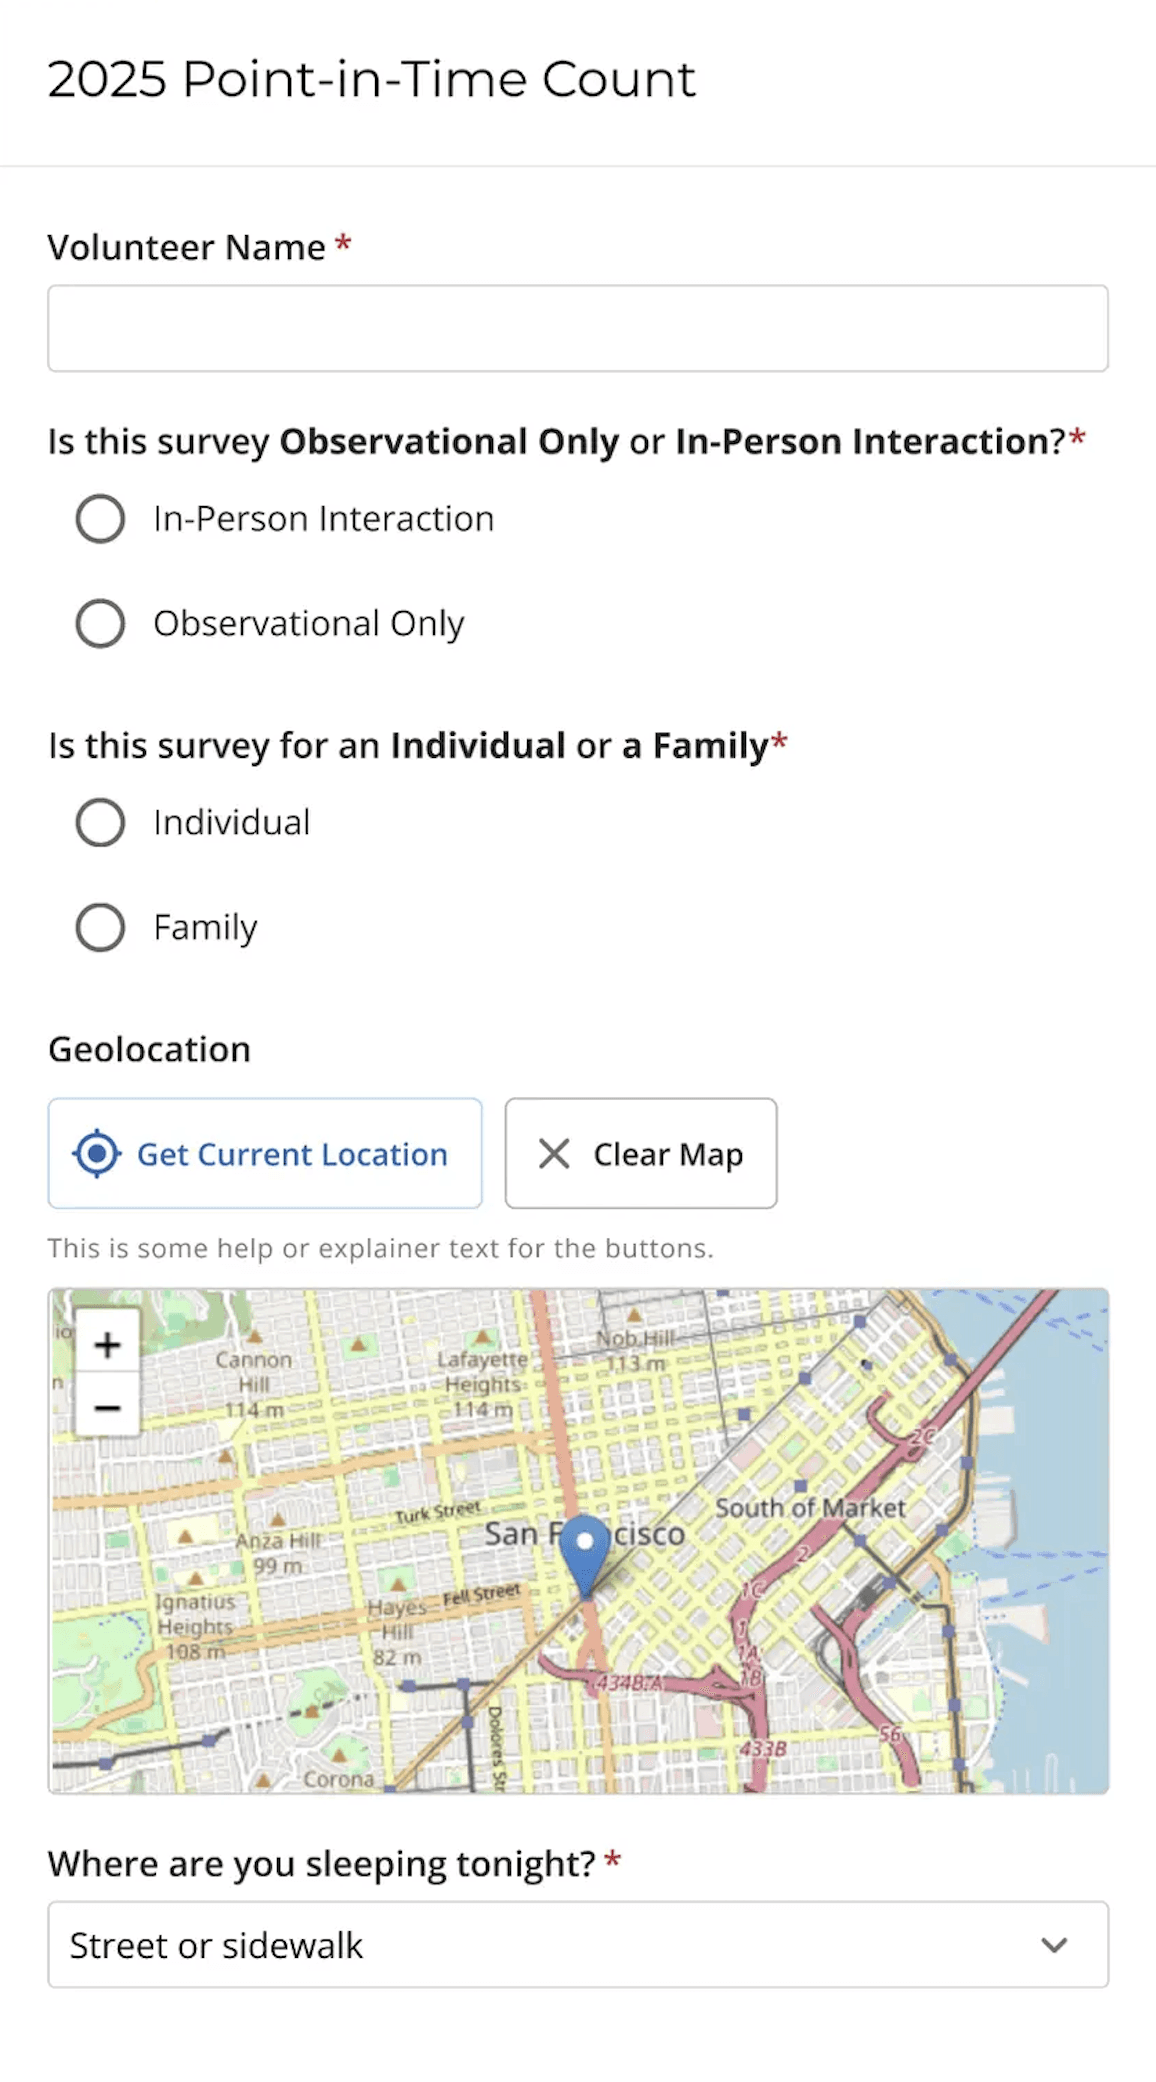The height and width of the screenshot is (2082, 1156).
Task: Click the zoom out icon on the map
Action: coord(107,1408)
